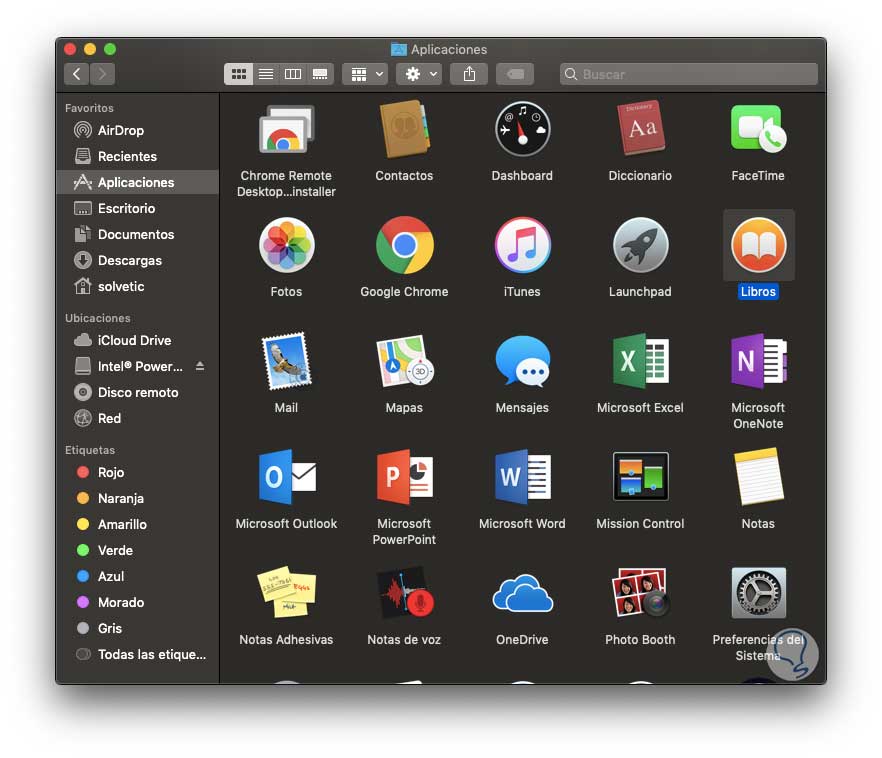Open Disco remoto location
This screenshot has height=758, width=882.
pos(137,392)
